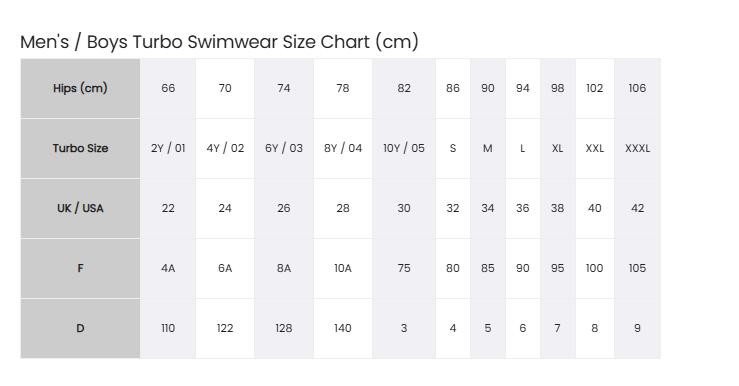Image resolution: width=739 pixels, height=386 pixels.
Task: Select the Turbo Size row header
Action: pyautogui.click(x=80, y=148)
